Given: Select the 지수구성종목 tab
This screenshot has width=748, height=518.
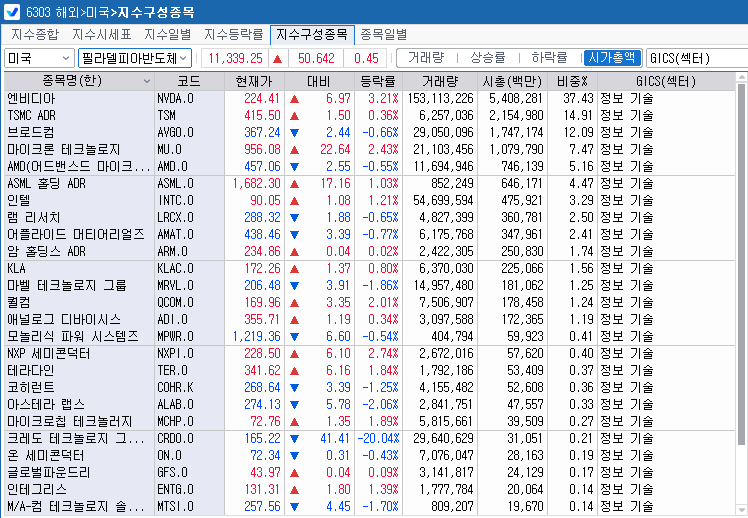Looking at the screenshot, I should tap(312, 34).
